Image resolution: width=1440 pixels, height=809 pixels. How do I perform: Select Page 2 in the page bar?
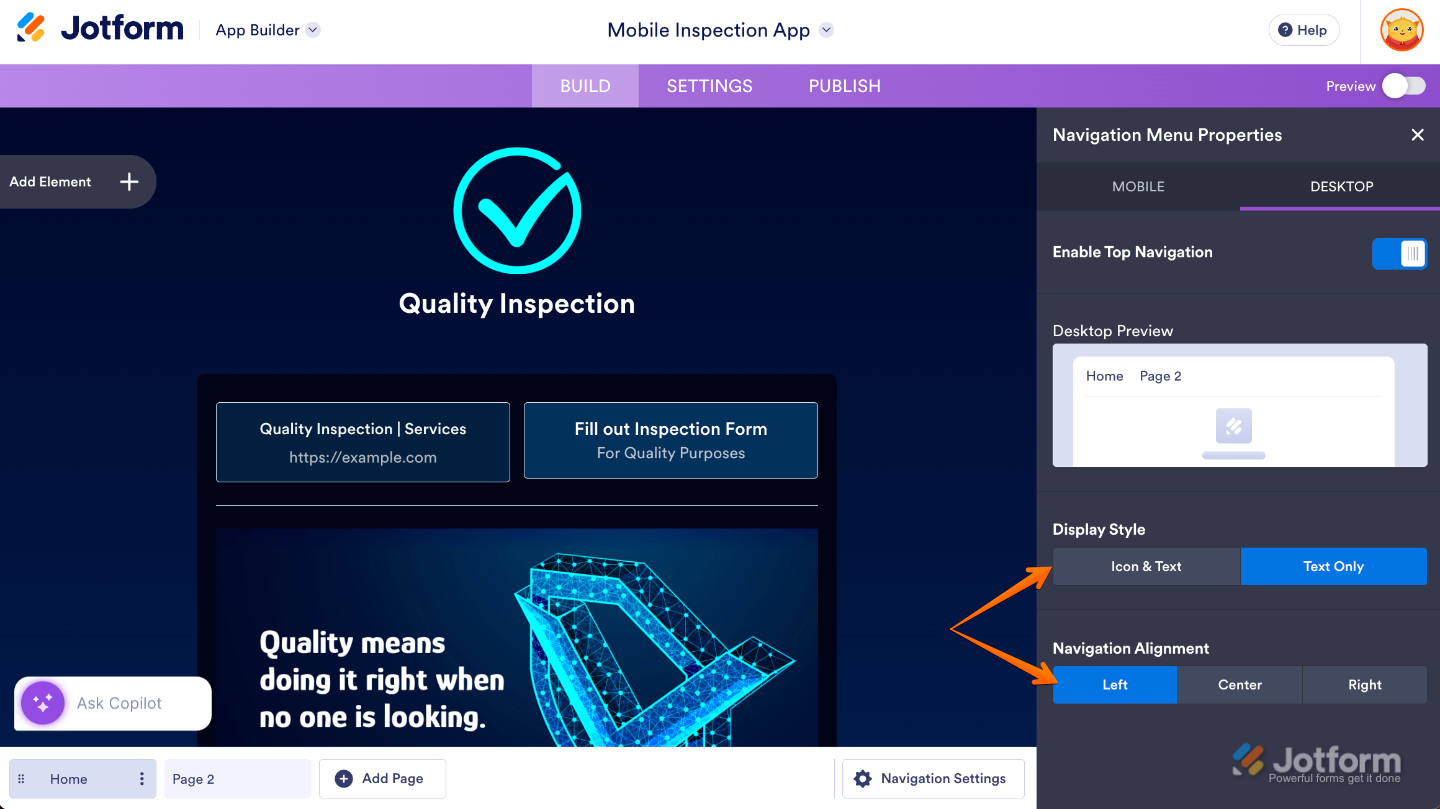coord(237,779)
